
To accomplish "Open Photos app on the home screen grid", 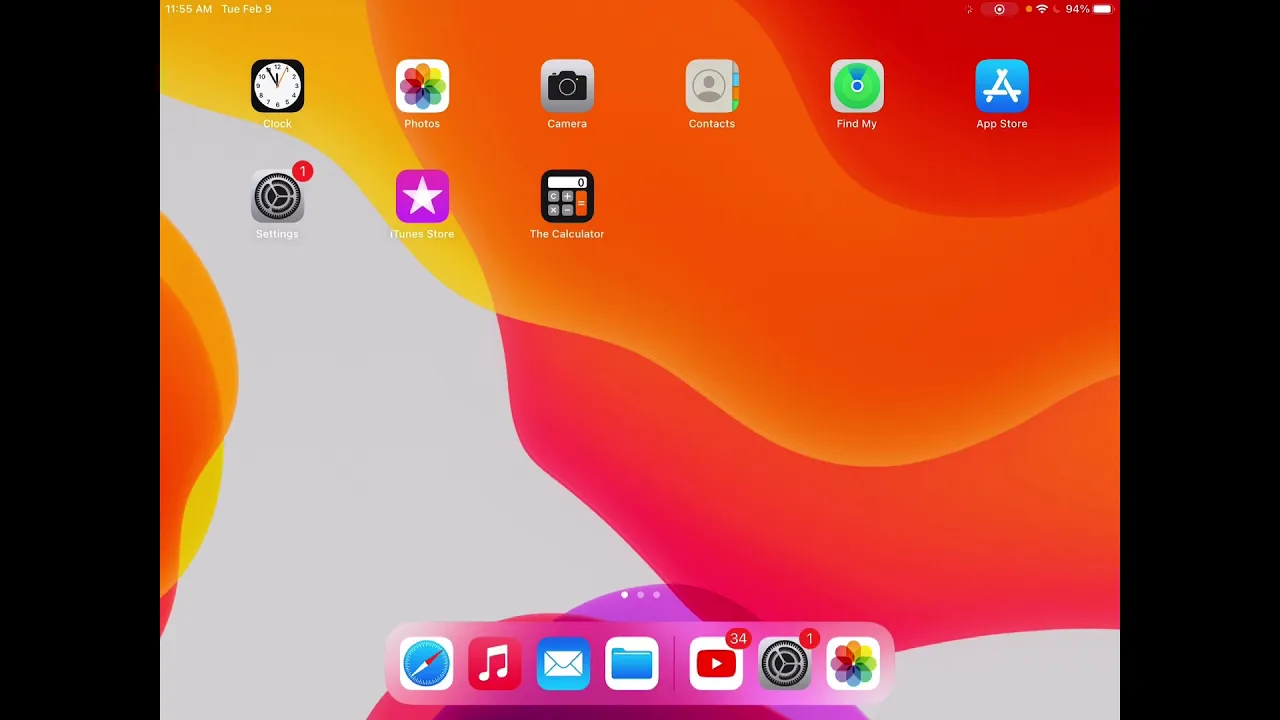I will tap(422, 86).
